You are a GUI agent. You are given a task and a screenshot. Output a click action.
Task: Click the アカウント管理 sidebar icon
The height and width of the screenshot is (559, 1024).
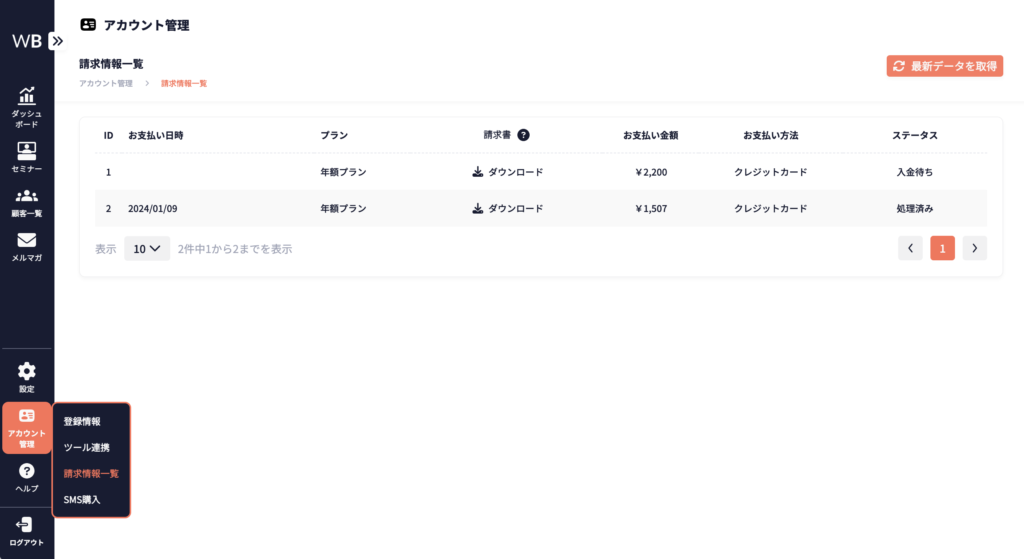pos(27,428)
